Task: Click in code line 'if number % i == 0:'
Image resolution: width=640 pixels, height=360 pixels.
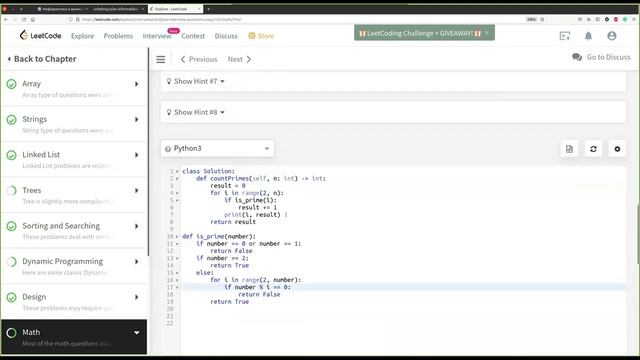Action: 257,287
